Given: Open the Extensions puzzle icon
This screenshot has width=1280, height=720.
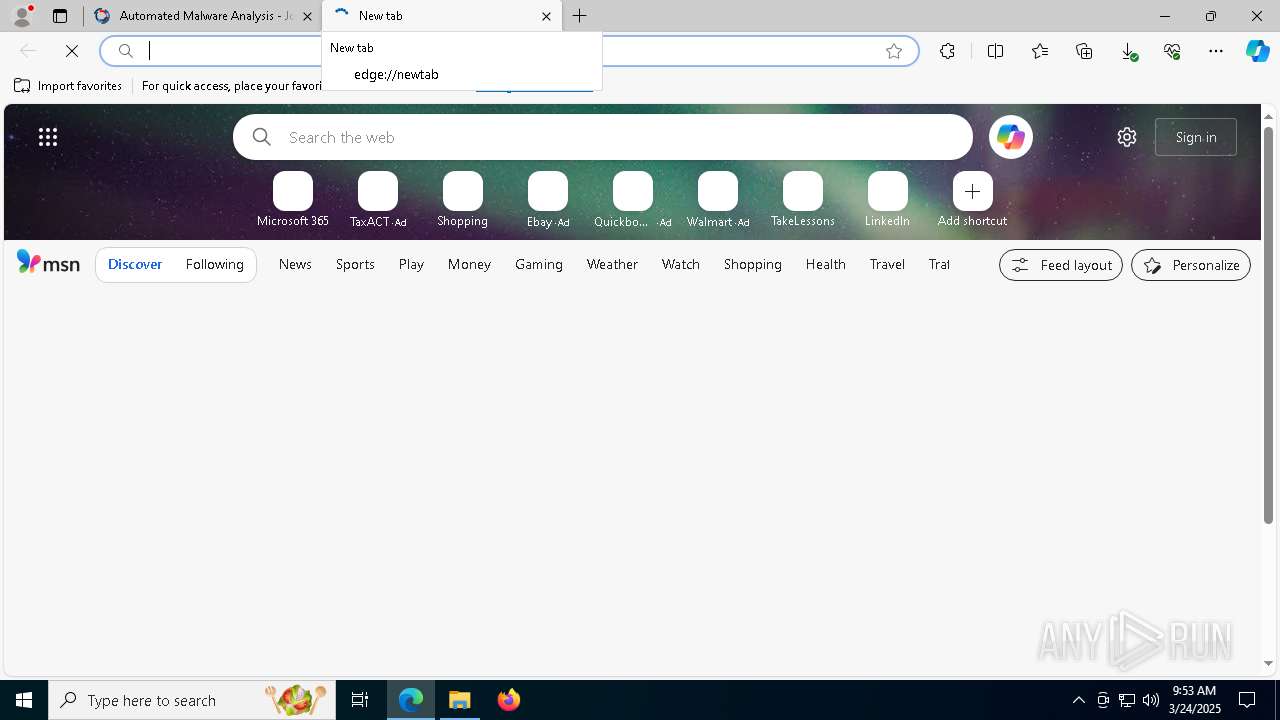Looking at the screenshot, I should click(947, 51).
